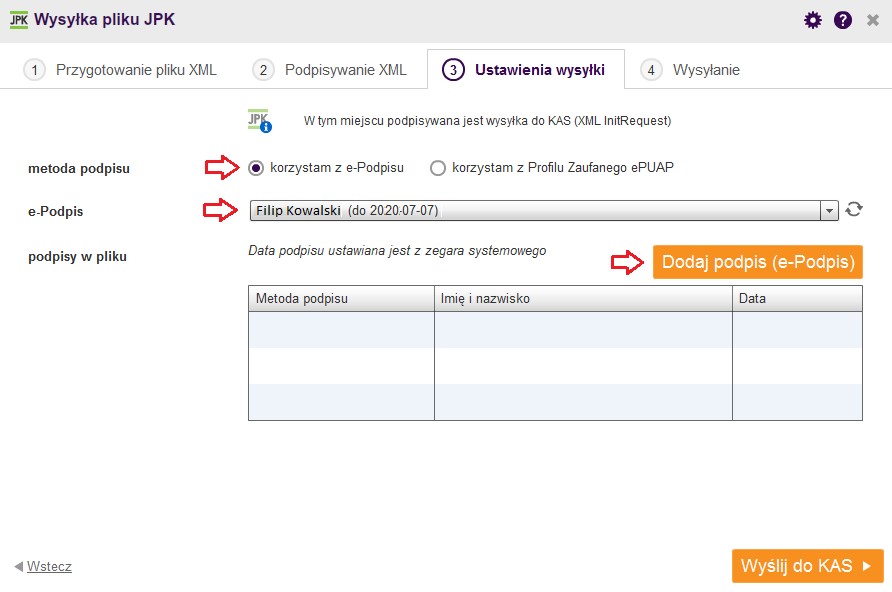Open the 'Wysyłanie' step tab

coord(690,70)
